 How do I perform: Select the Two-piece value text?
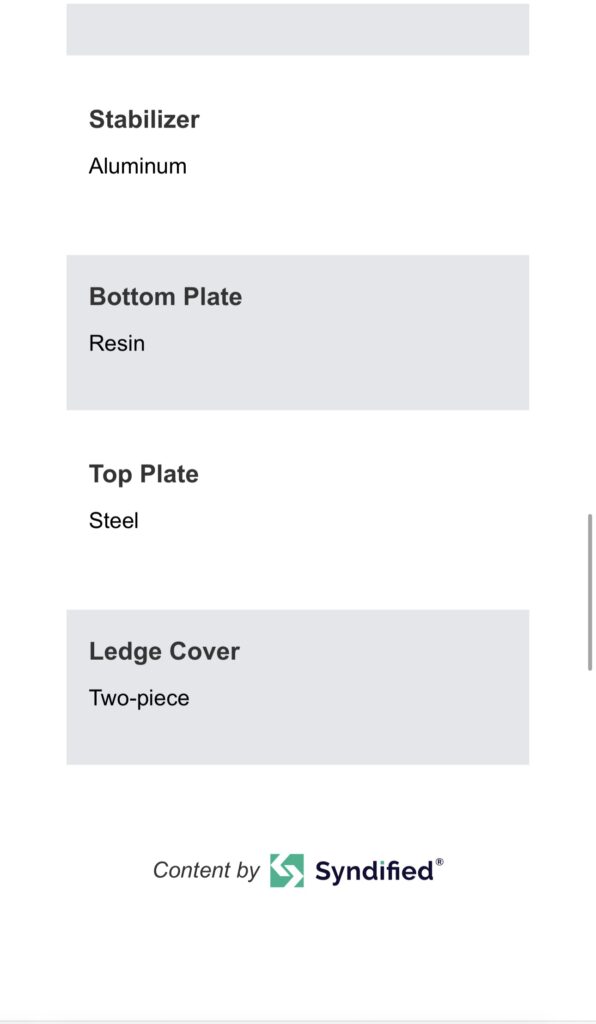(x=139, y=698)
